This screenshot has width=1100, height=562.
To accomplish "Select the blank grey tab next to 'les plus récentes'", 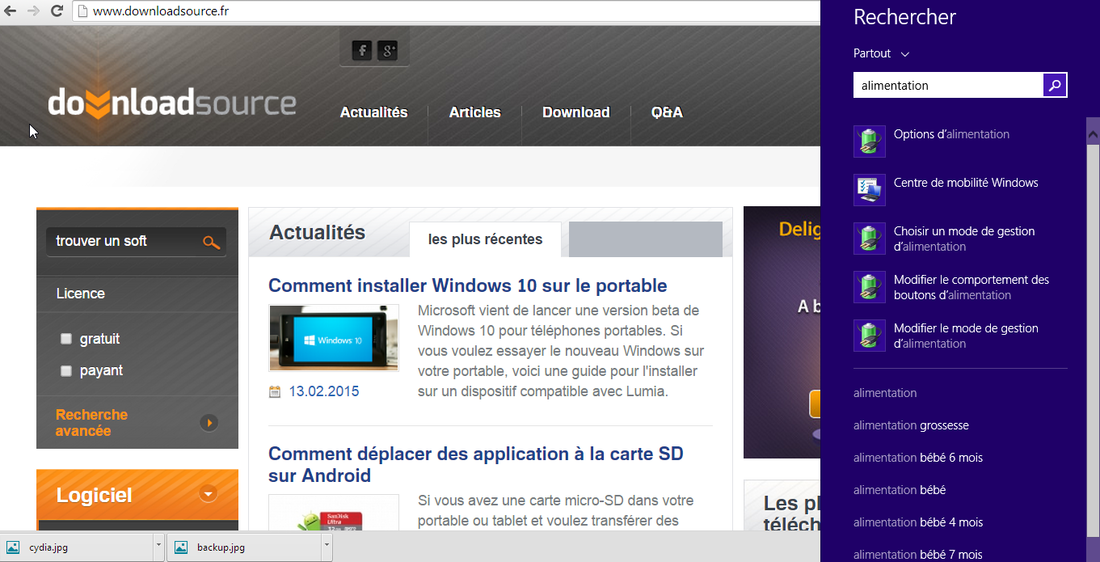I will (645, 239).
